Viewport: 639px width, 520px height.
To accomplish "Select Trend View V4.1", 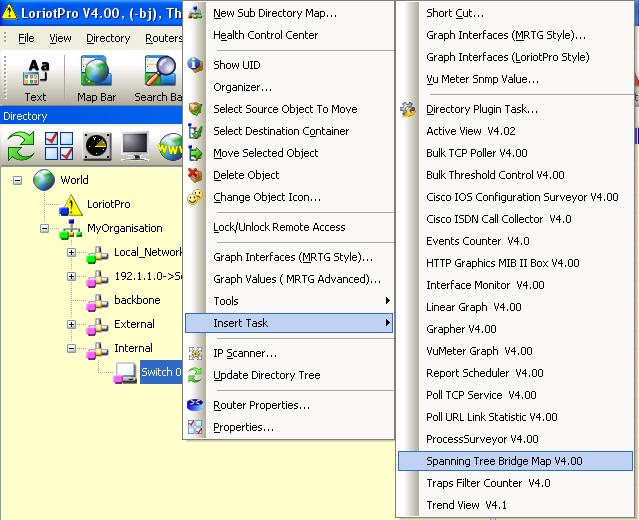I will pyautogui.click(x=515, y=505).
